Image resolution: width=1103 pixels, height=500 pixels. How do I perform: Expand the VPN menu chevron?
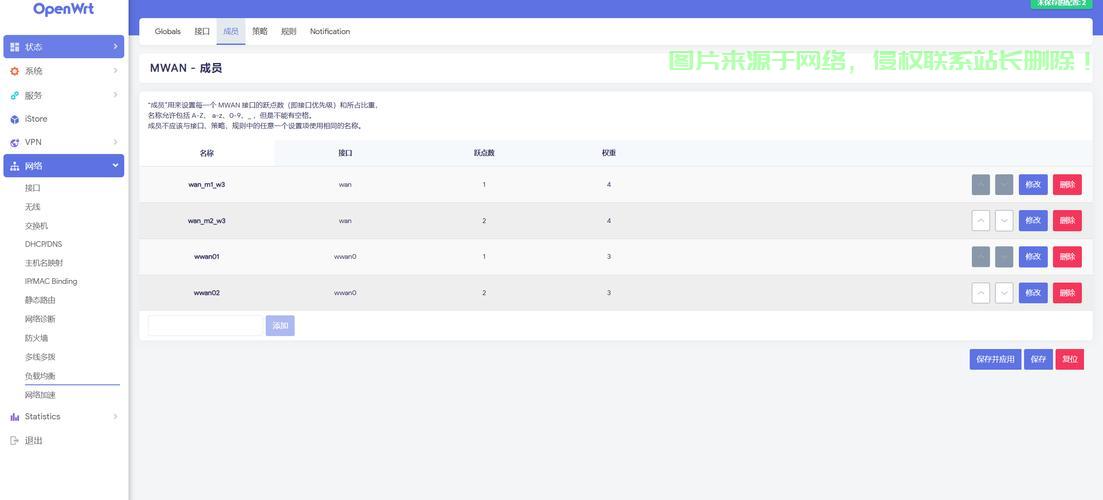(x=115, y=143)
